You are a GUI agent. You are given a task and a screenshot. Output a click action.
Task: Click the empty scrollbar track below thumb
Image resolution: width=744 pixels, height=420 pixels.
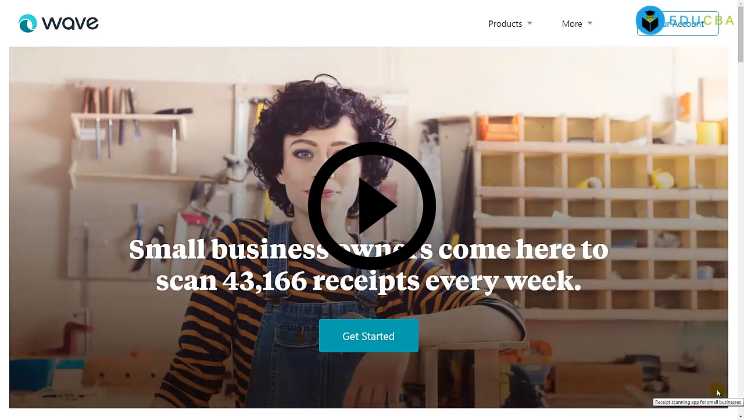tap(740, 237)
